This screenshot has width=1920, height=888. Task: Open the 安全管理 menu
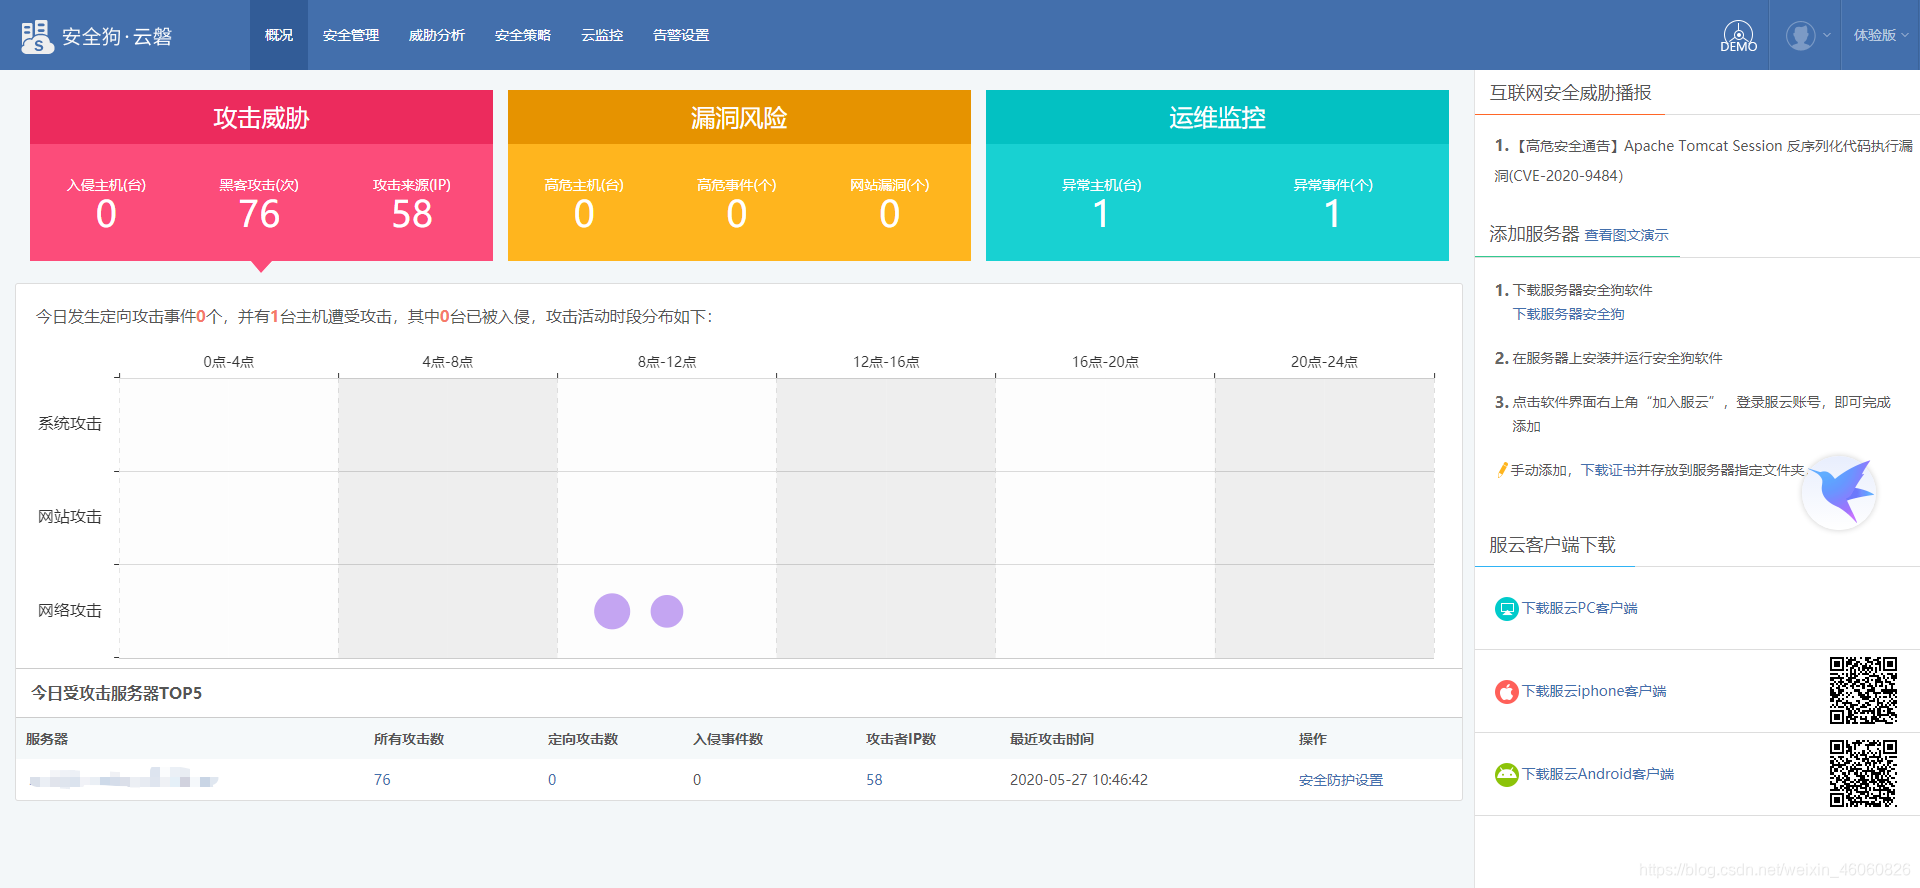tap(351, 35)
